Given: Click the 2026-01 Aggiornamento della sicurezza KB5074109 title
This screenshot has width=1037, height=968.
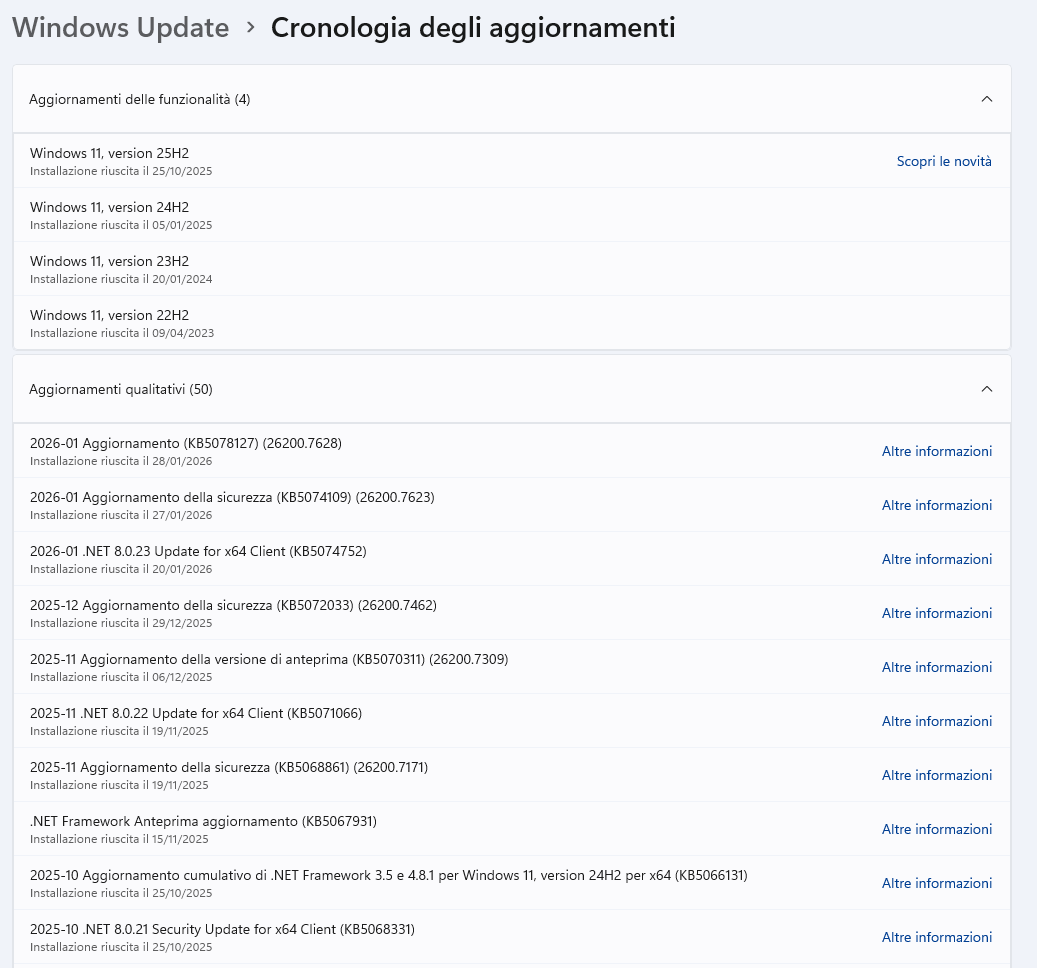Looking at the screenshot, I should tap(232, 497).
